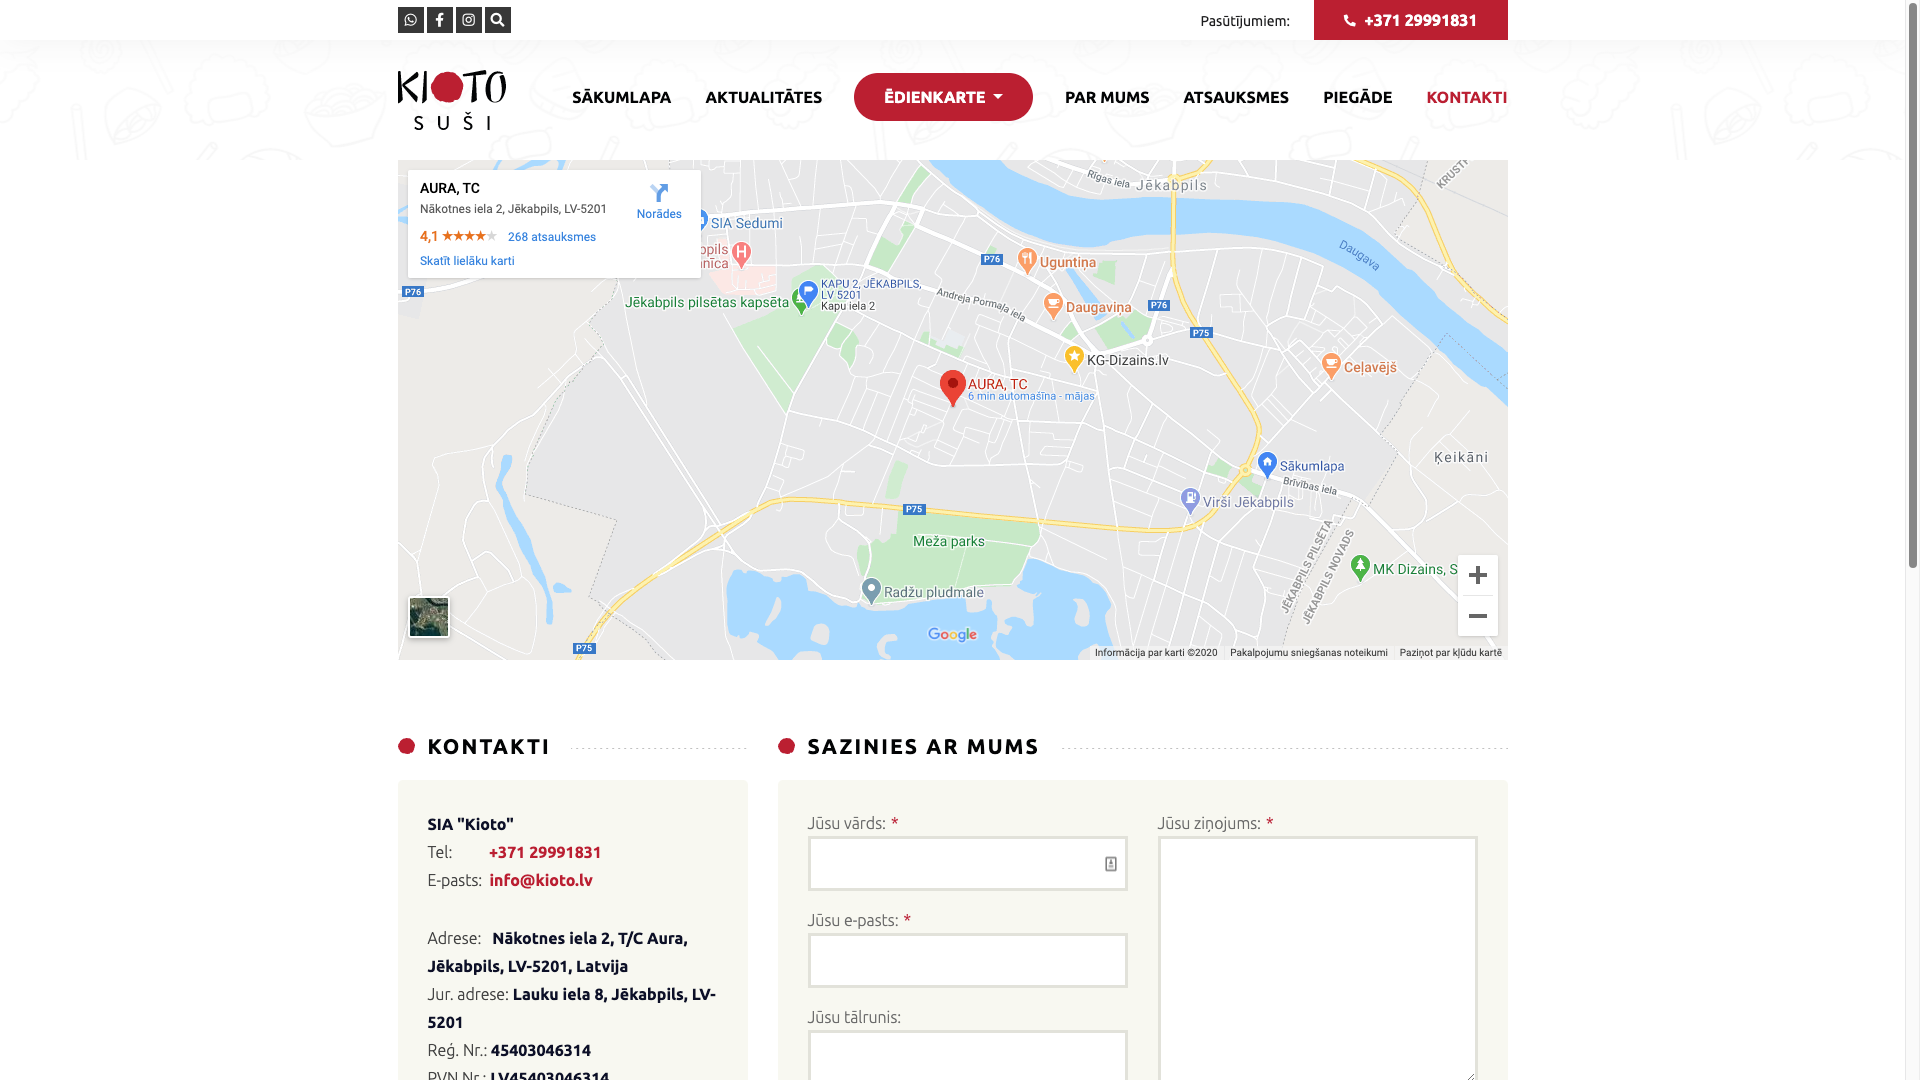Expand the Ēdienkarte dropdown menu
Viewport: 1920px width, 1080px height.
(x=942, y=97)
